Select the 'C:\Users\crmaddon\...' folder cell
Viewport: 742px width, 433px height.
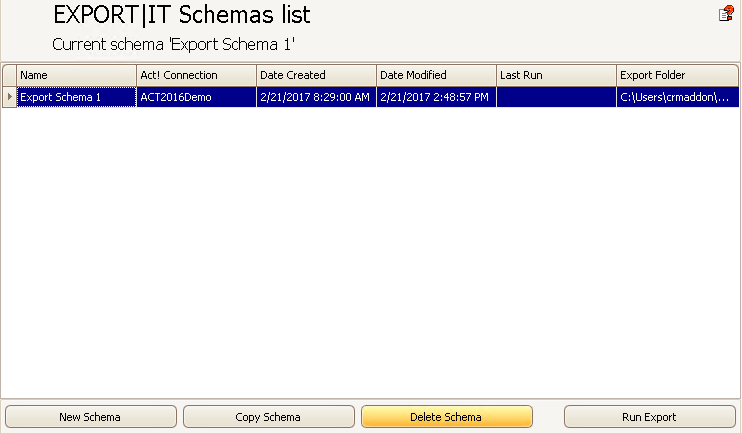(x=678, y=97)
